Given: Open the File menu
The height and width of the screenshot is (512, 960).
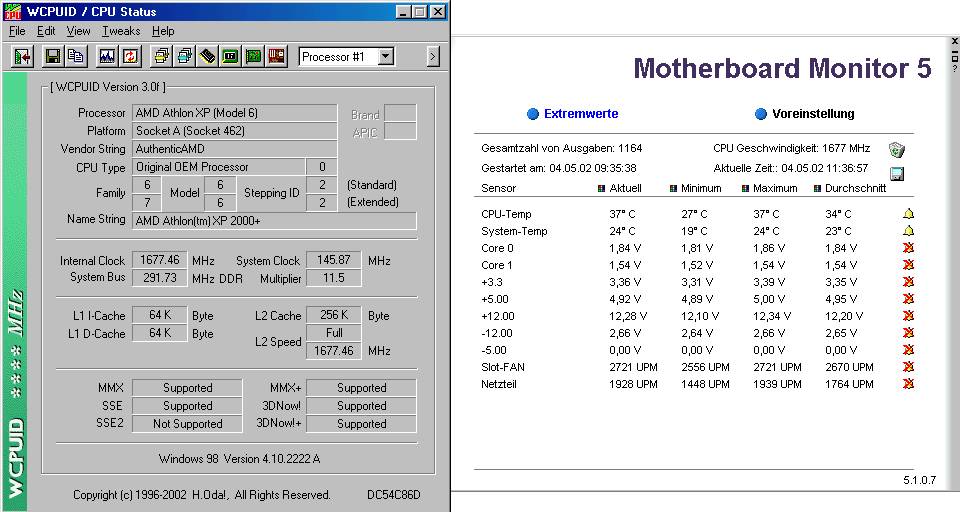Looking at the screenshot, I should click(x=17, y=31).
